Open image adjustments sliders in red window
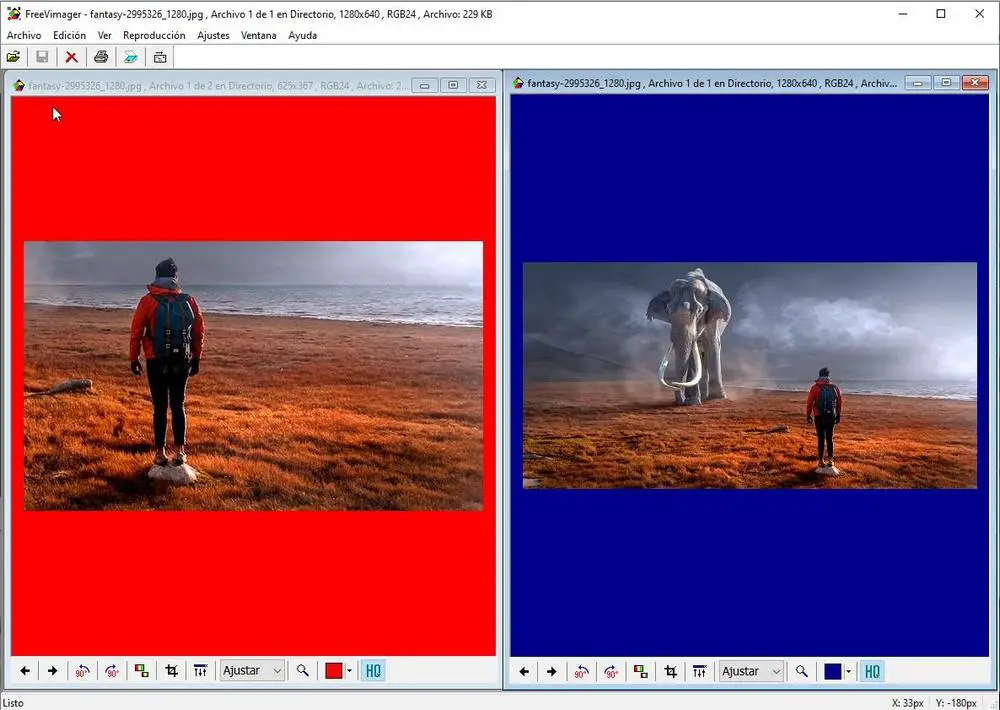Image resolution: width=1000 pixels, height=710 pixels. point(200,670)
